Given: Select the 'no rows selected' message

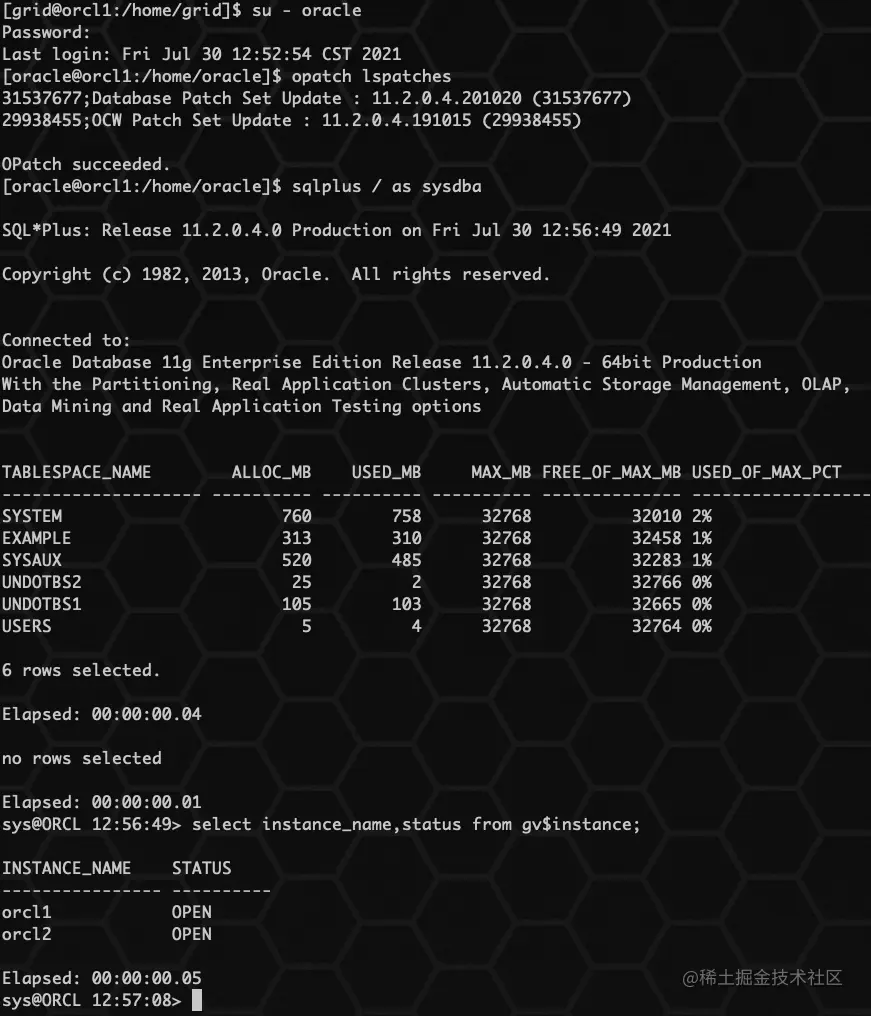Looking at the screenshot, I should click(82, 759).
